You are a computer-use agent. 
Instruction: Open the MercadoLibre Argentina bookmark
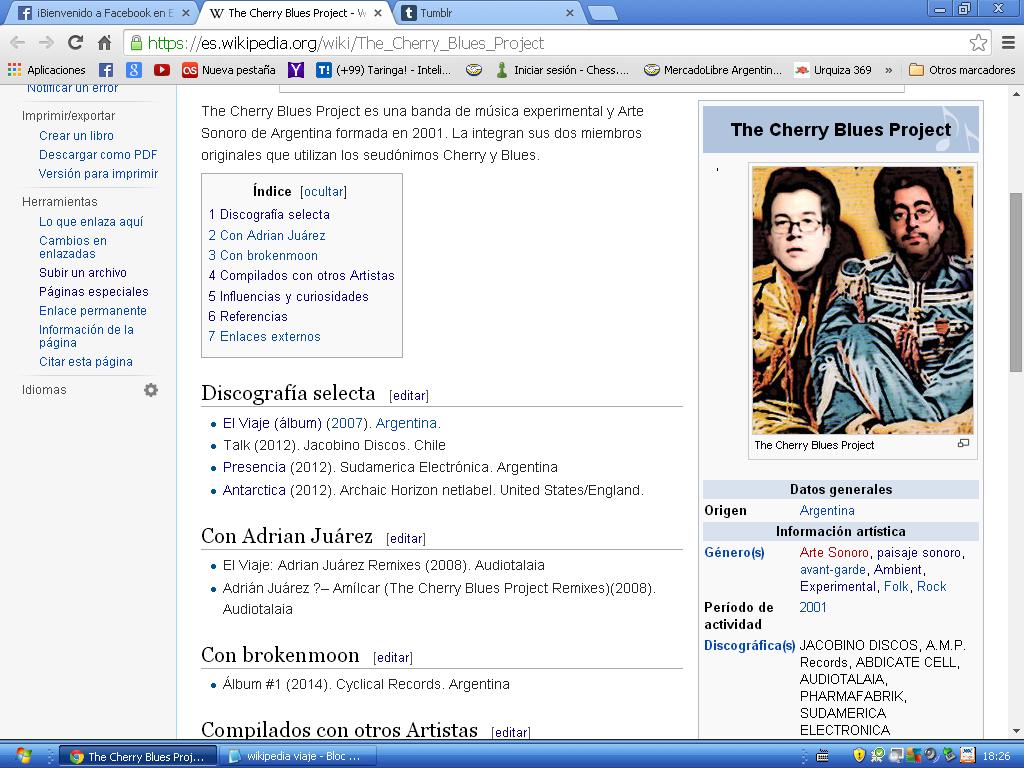[x=712, y=70]
